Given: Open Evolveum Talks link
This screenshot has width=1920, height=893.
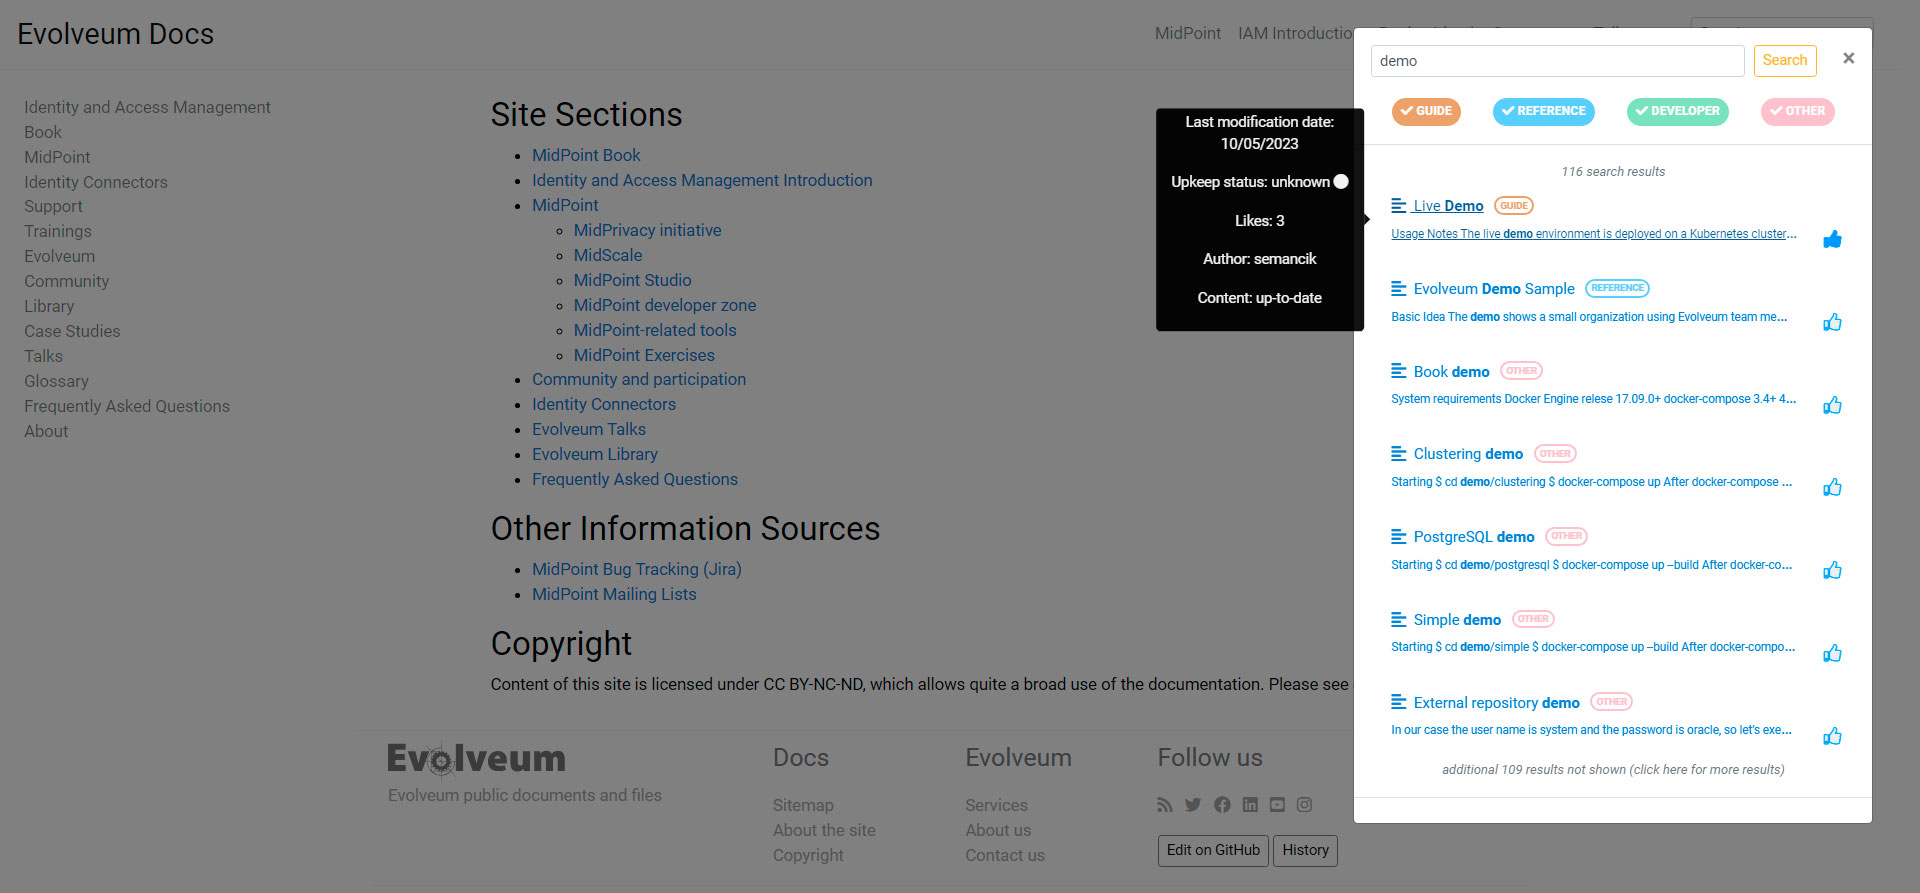Looking at the screenshot, I should coord(589,429).
